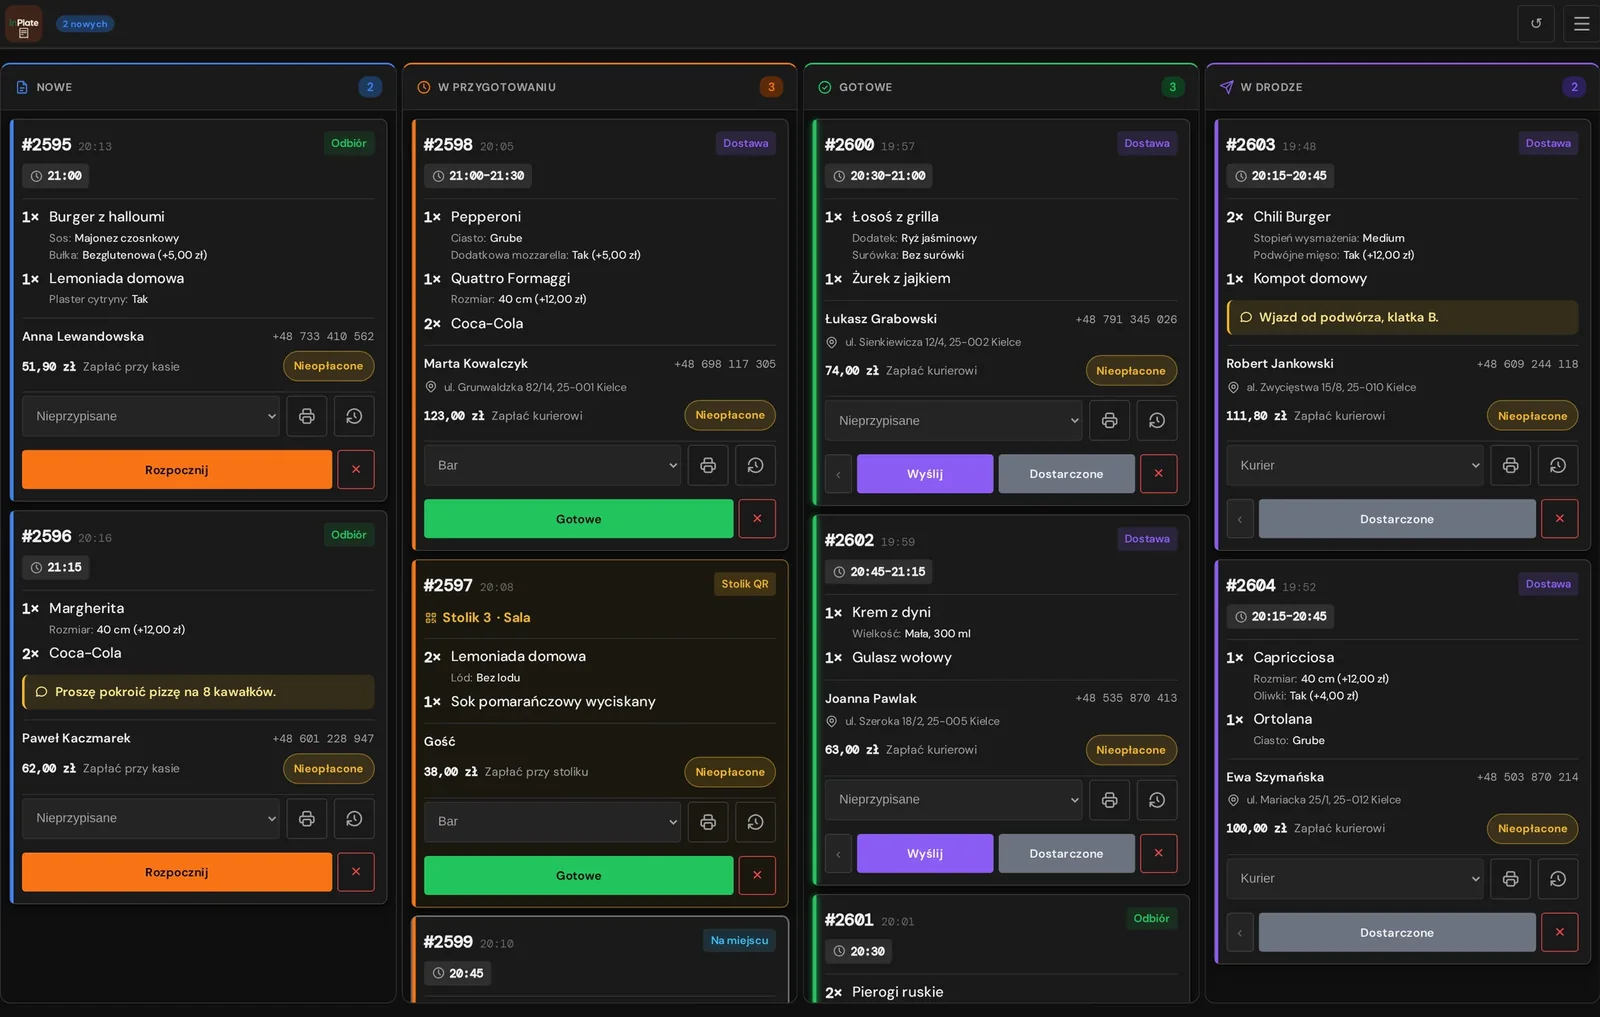
Task: View history of order #2596
Action: (x=354, y=818)
